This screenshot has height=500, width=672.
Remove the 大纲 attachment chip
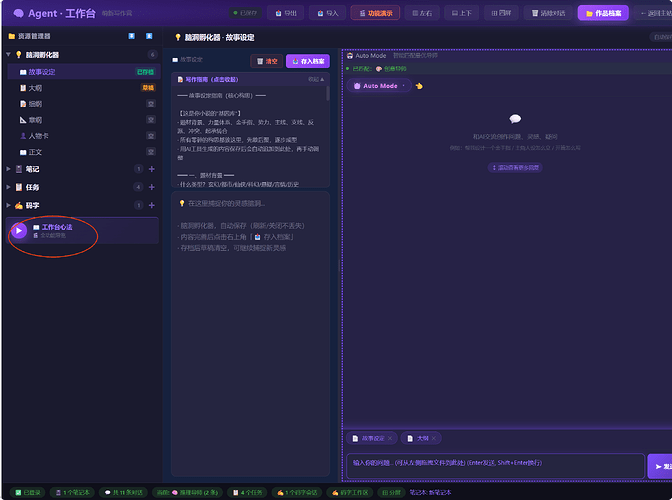pyautogui.click(x=434, y=438)
